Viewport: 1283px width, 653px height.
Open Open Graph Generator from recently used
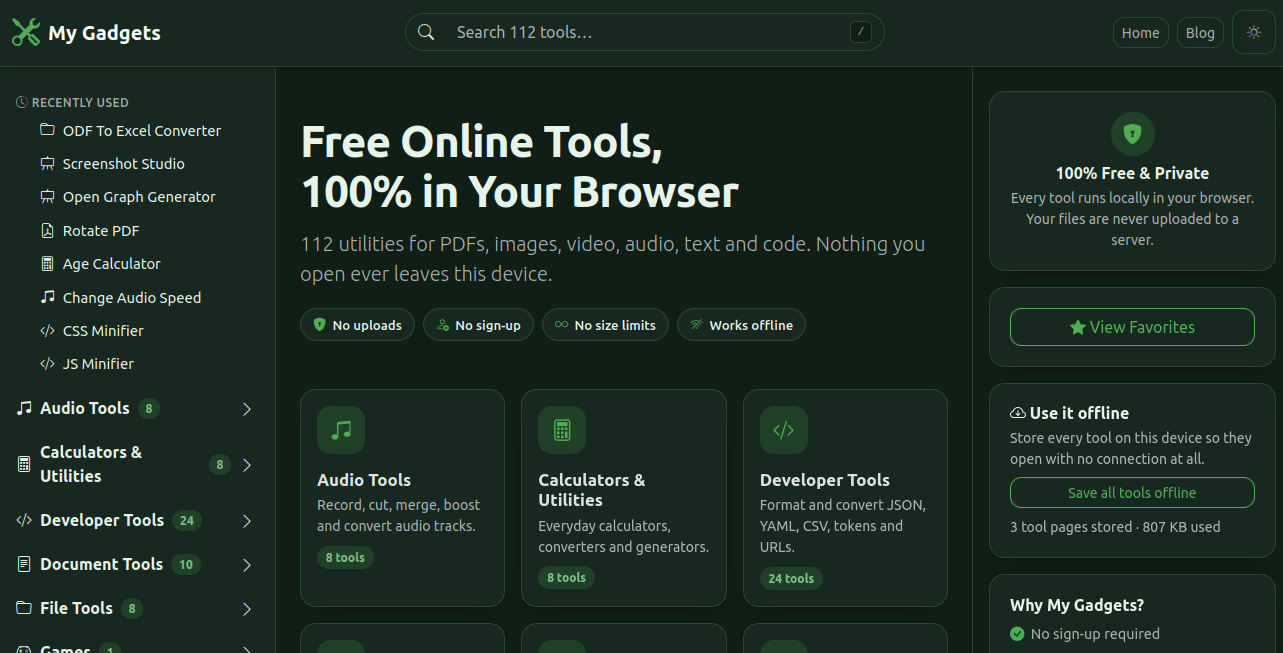click(x=139, y=196)
